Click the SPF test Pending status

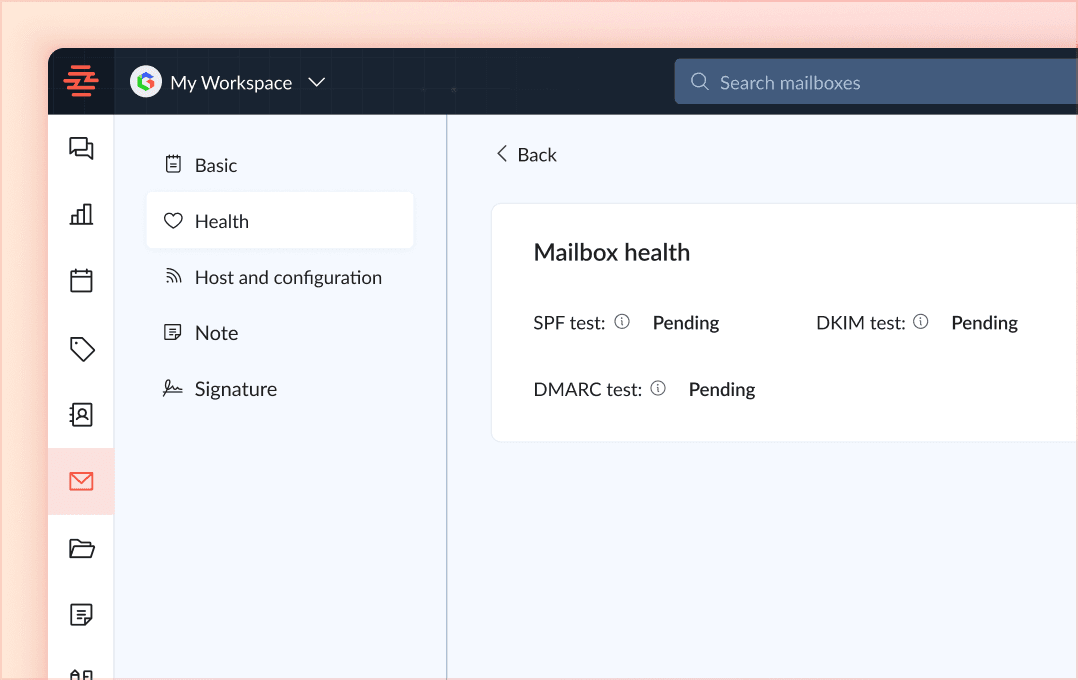(x=685, y=323)
